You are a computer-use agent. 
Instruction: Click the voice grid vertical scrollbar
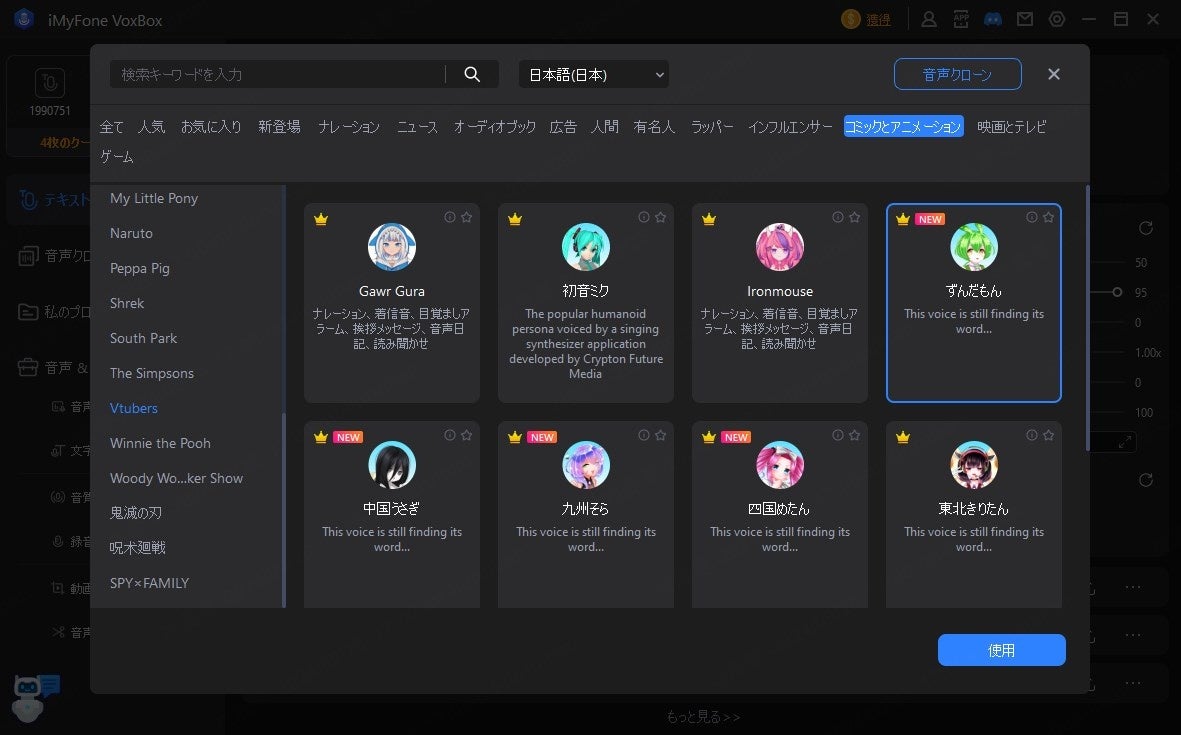[x=1087, y=319]
